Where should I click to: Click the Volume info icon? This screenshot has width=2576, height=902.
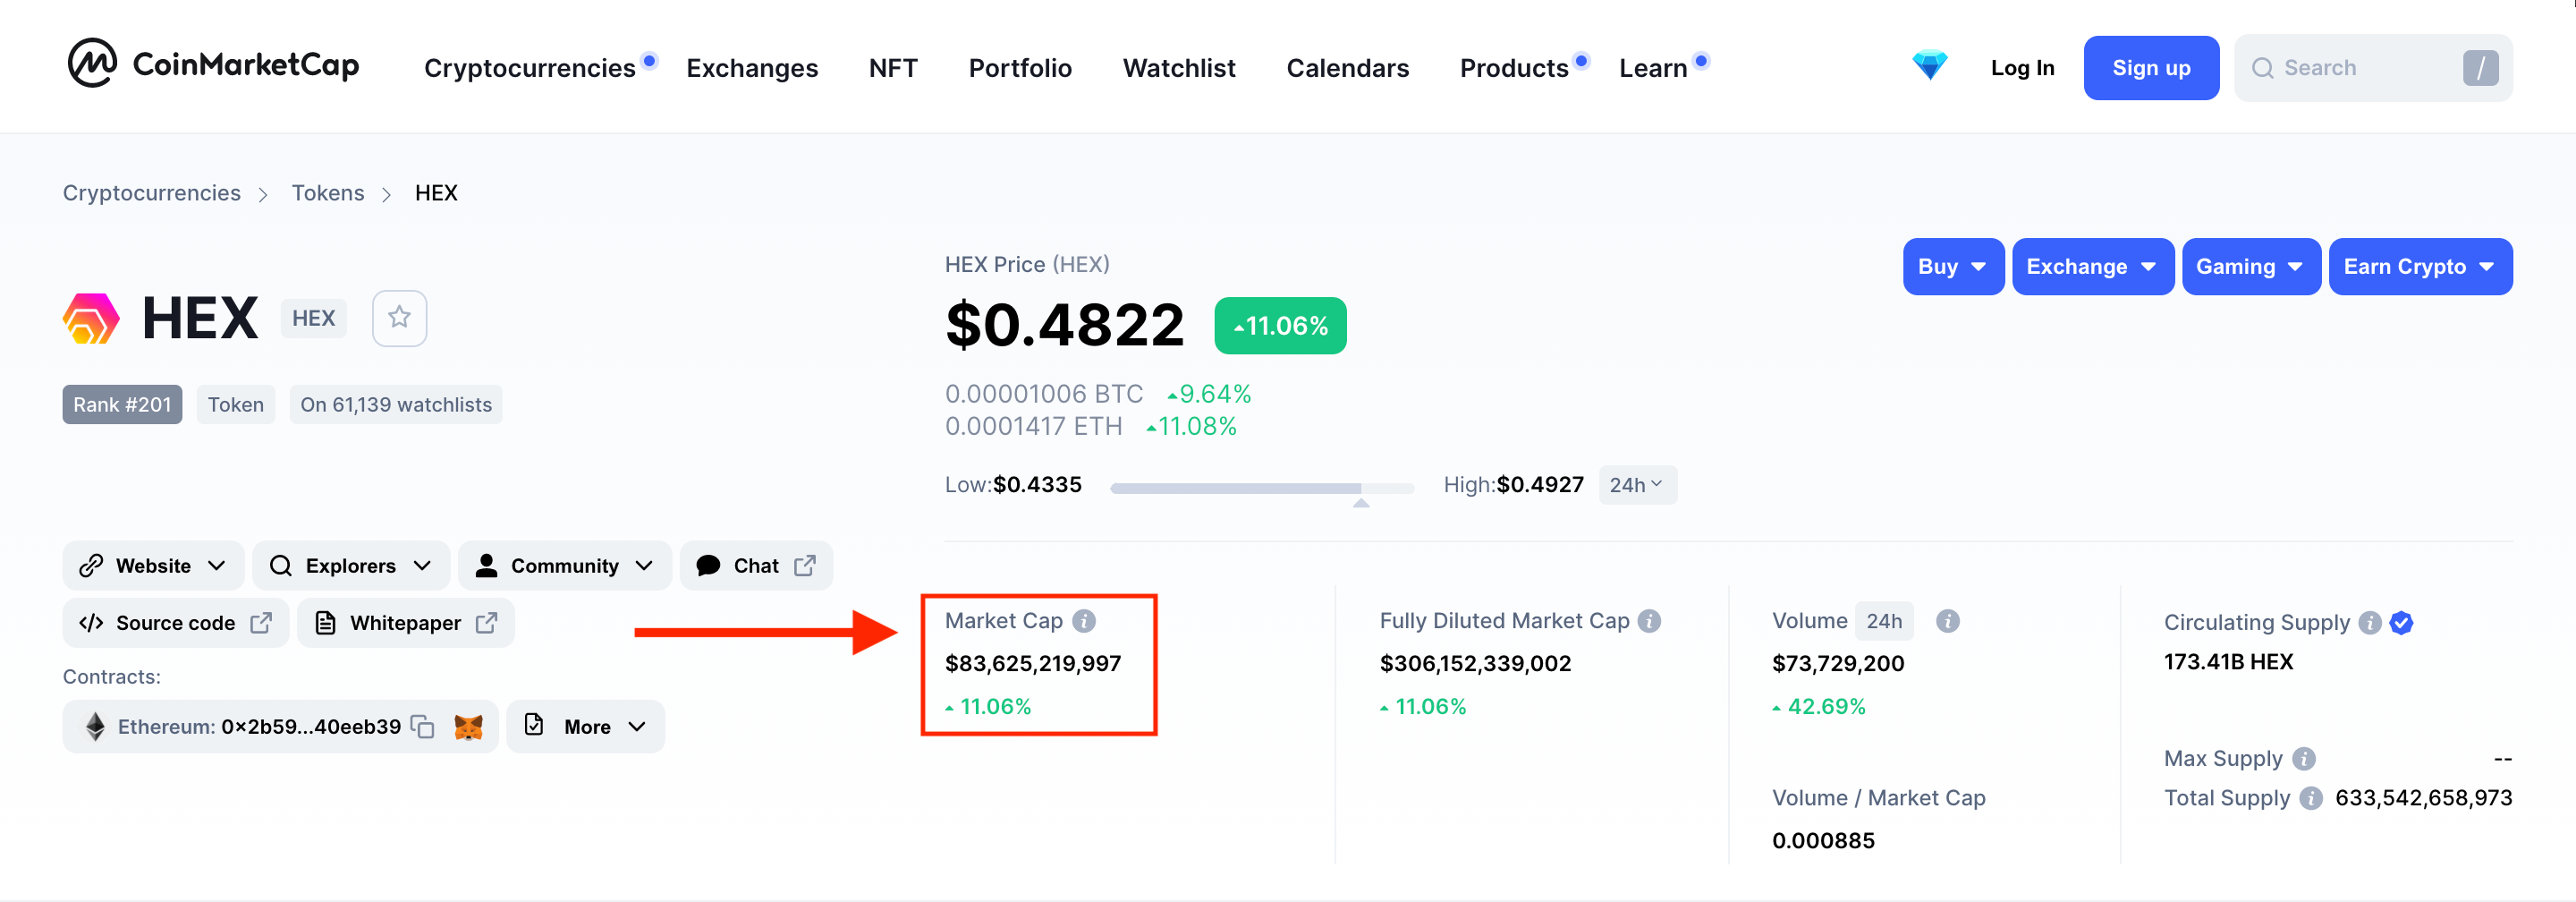coord(1947,621)
